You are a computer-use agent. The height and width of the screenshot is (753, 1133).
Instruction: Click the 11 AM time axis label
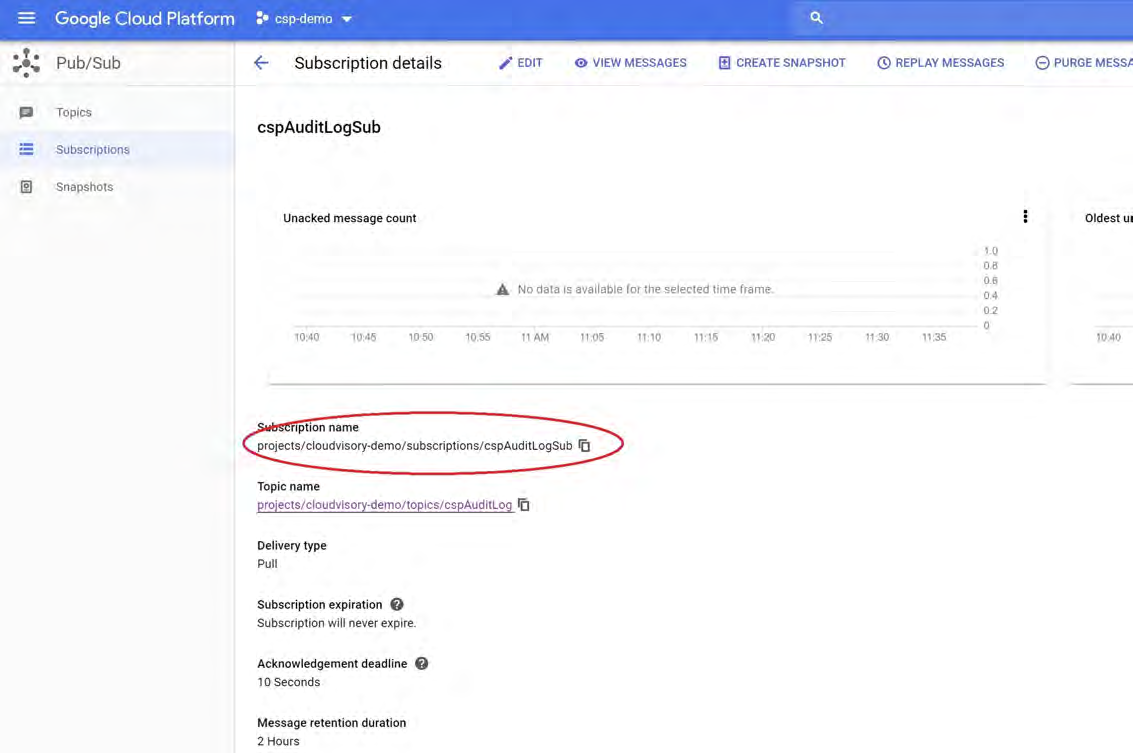pyautogui.click(x=535, y=337)
